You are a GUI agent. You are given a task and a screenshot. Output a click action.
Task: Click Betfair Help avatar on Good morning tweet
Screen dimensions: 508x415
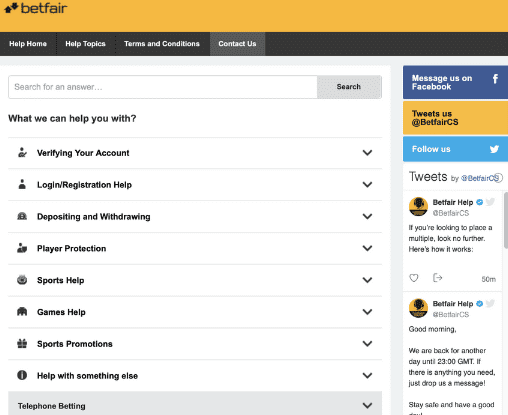pyautogui.click(x=418, y=308)
